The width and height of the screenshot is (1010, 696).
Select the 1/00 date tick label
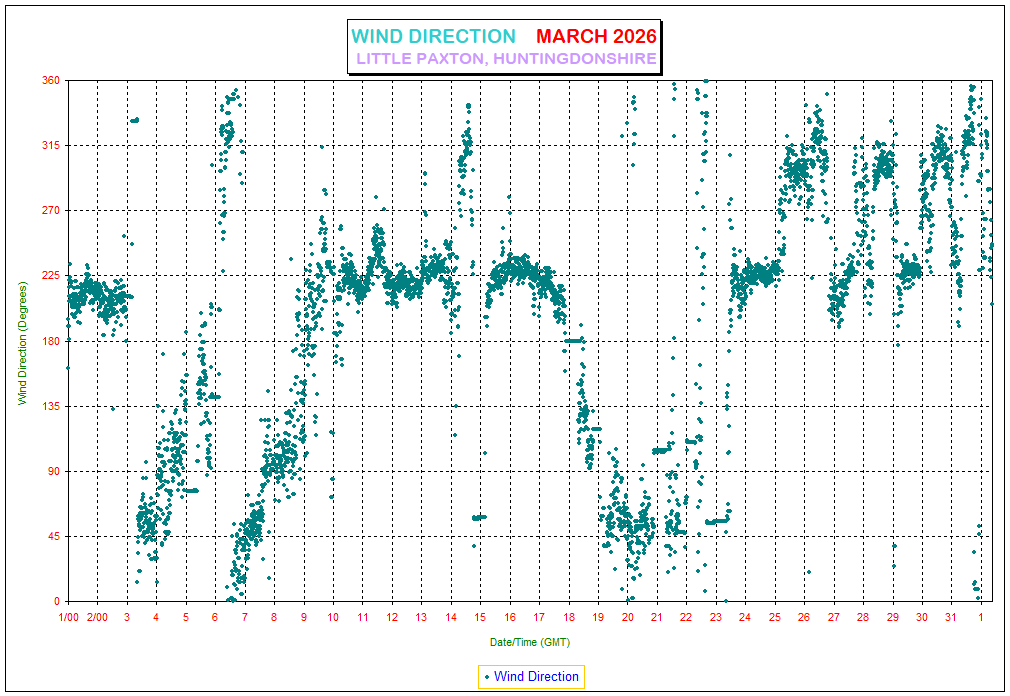click(69, 618)
